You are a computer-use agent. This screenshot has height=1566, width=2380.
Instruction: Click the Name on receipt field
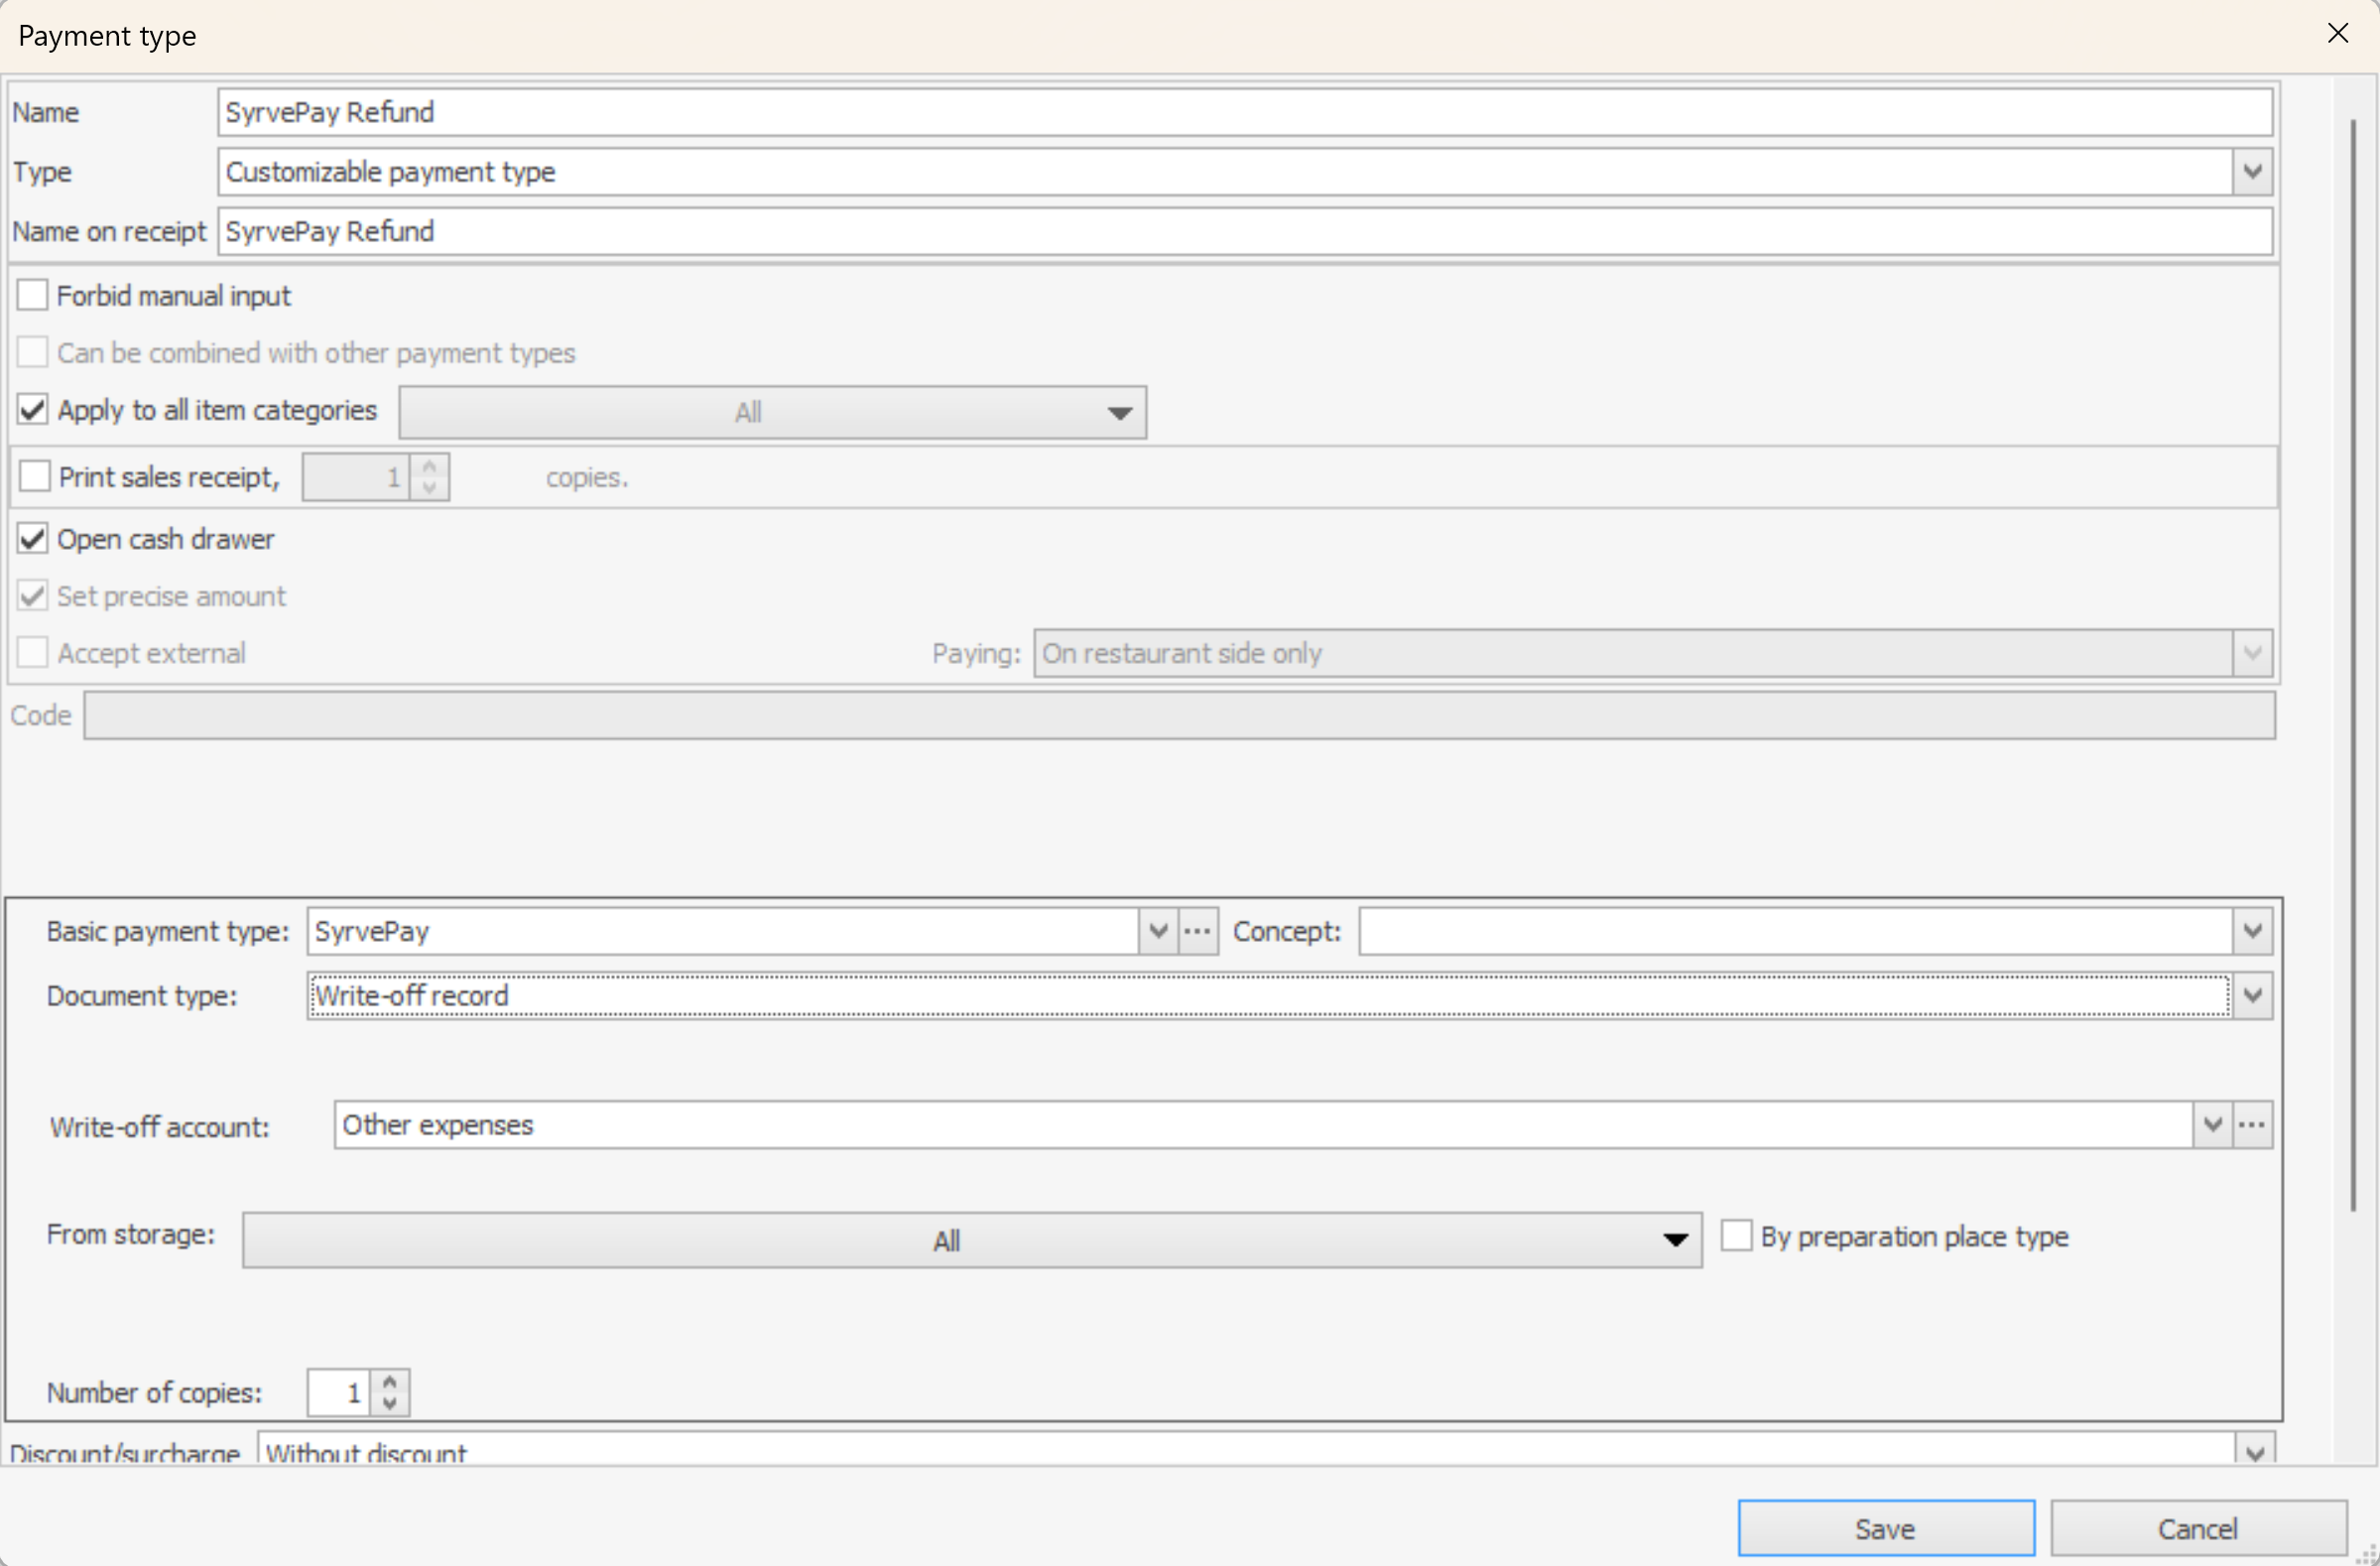[x=1245, y=232]
